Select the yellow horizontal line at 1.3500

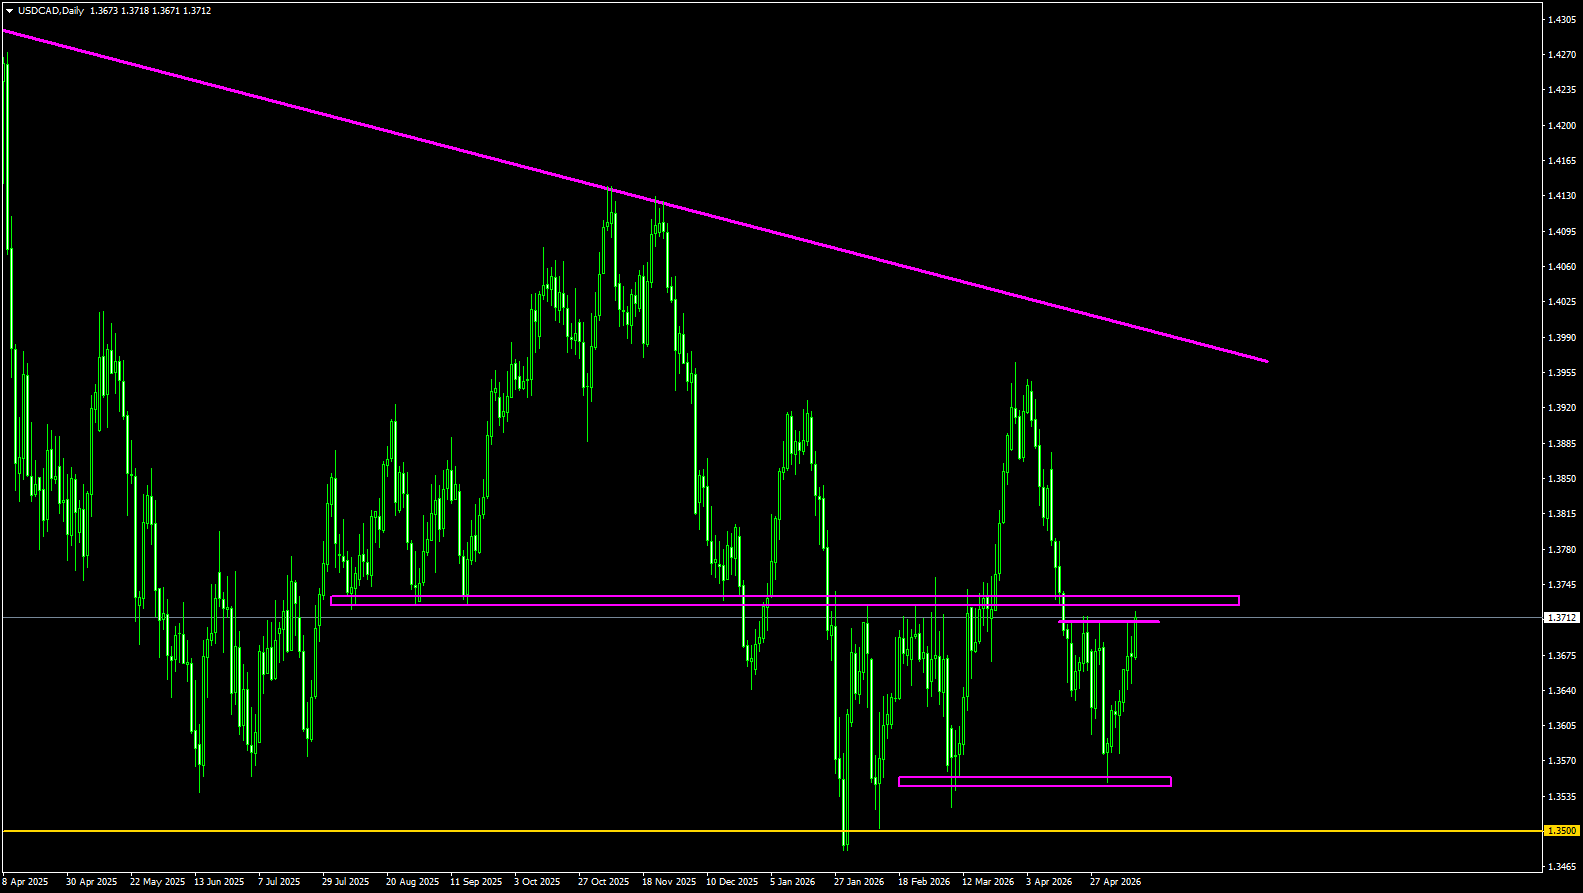[770, 831]
